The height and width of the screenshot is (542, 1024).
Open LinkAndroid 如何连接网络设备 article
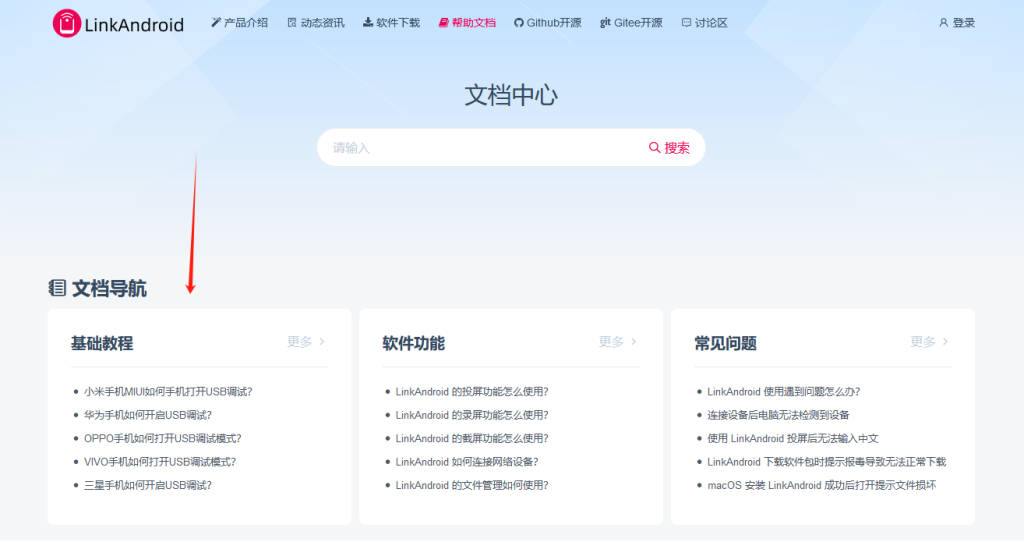(467, 462)
